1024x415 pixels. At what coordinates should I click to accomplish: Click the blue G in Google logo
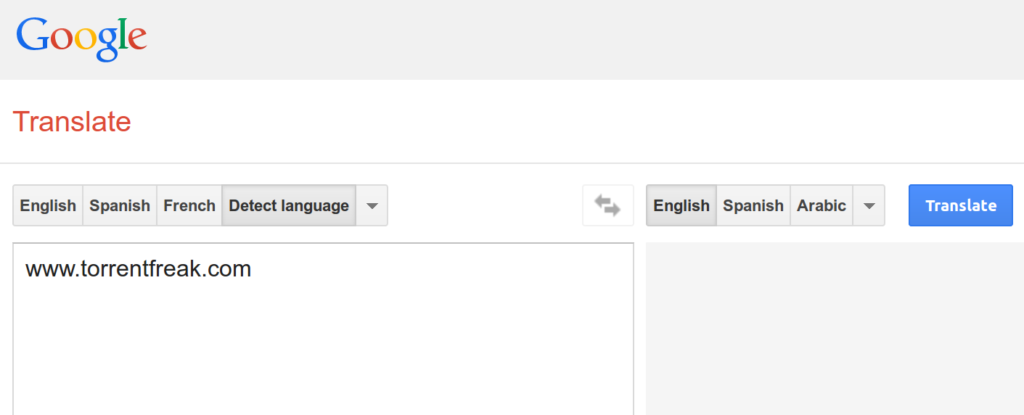pos(32,35)
